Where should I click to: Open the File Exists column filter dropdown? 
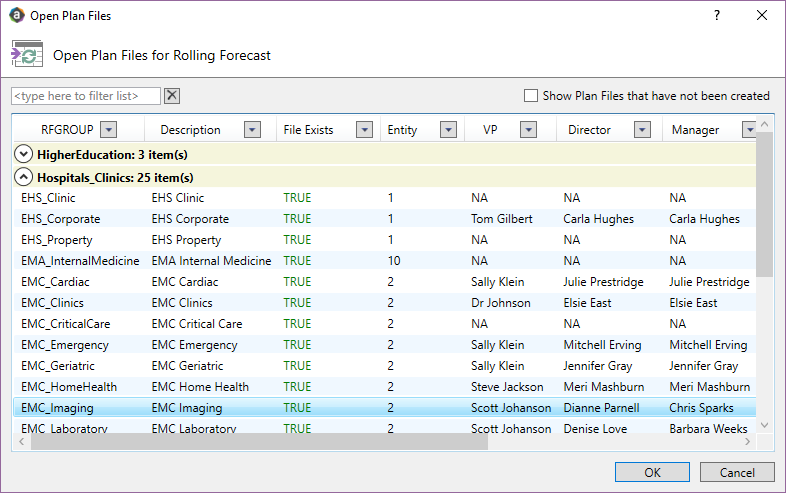pos(364,130)
